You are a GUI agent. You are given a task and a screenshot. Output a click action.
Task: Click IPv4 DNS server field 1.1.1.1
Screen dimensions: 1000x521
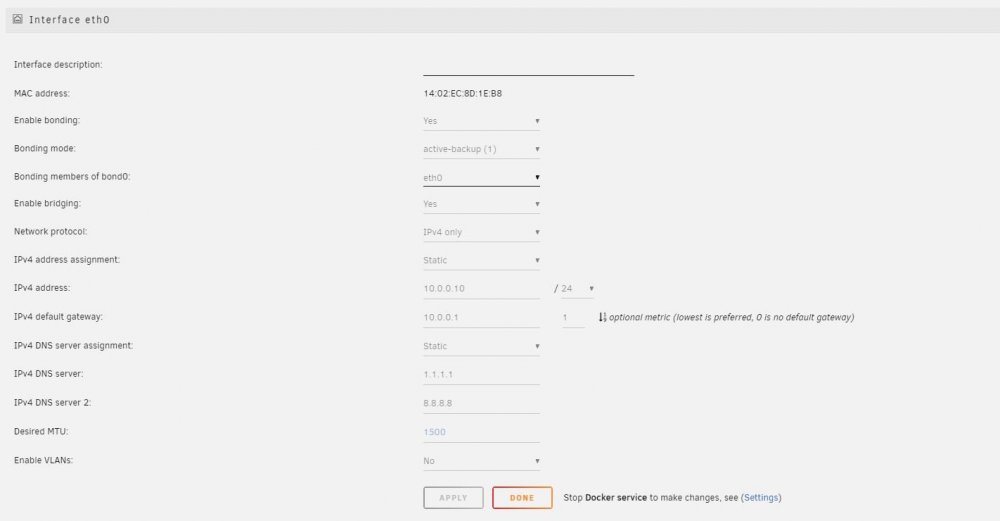tap(481, 374)
